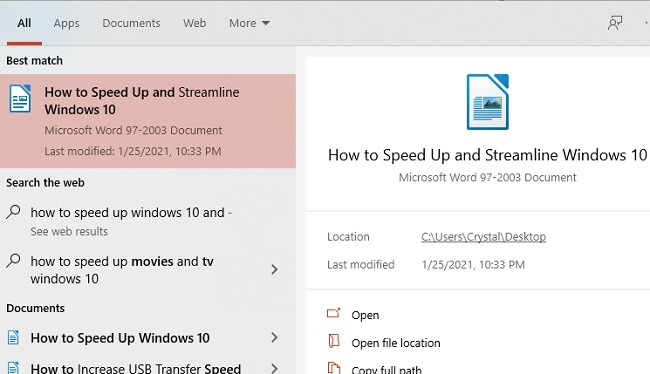
Task: Click the feedback person icon
Action: (x=615, y=23)
